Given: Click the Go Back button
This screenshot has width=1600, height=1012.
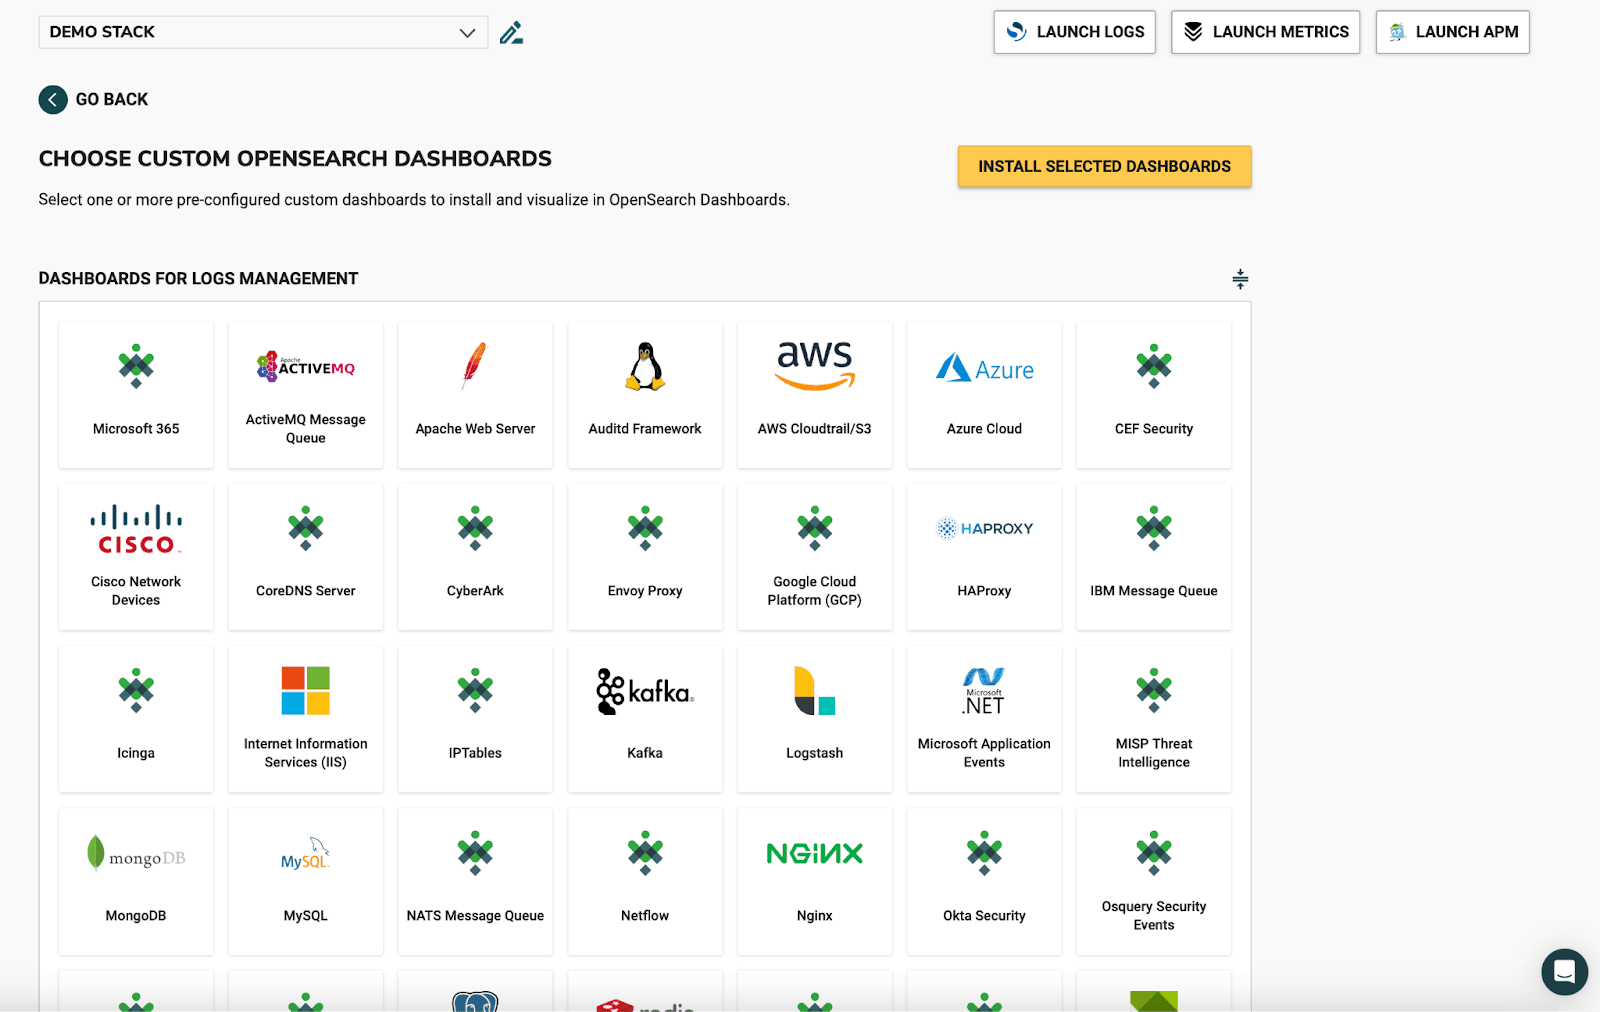Looking at the screenshot, I should coord(93,99).
